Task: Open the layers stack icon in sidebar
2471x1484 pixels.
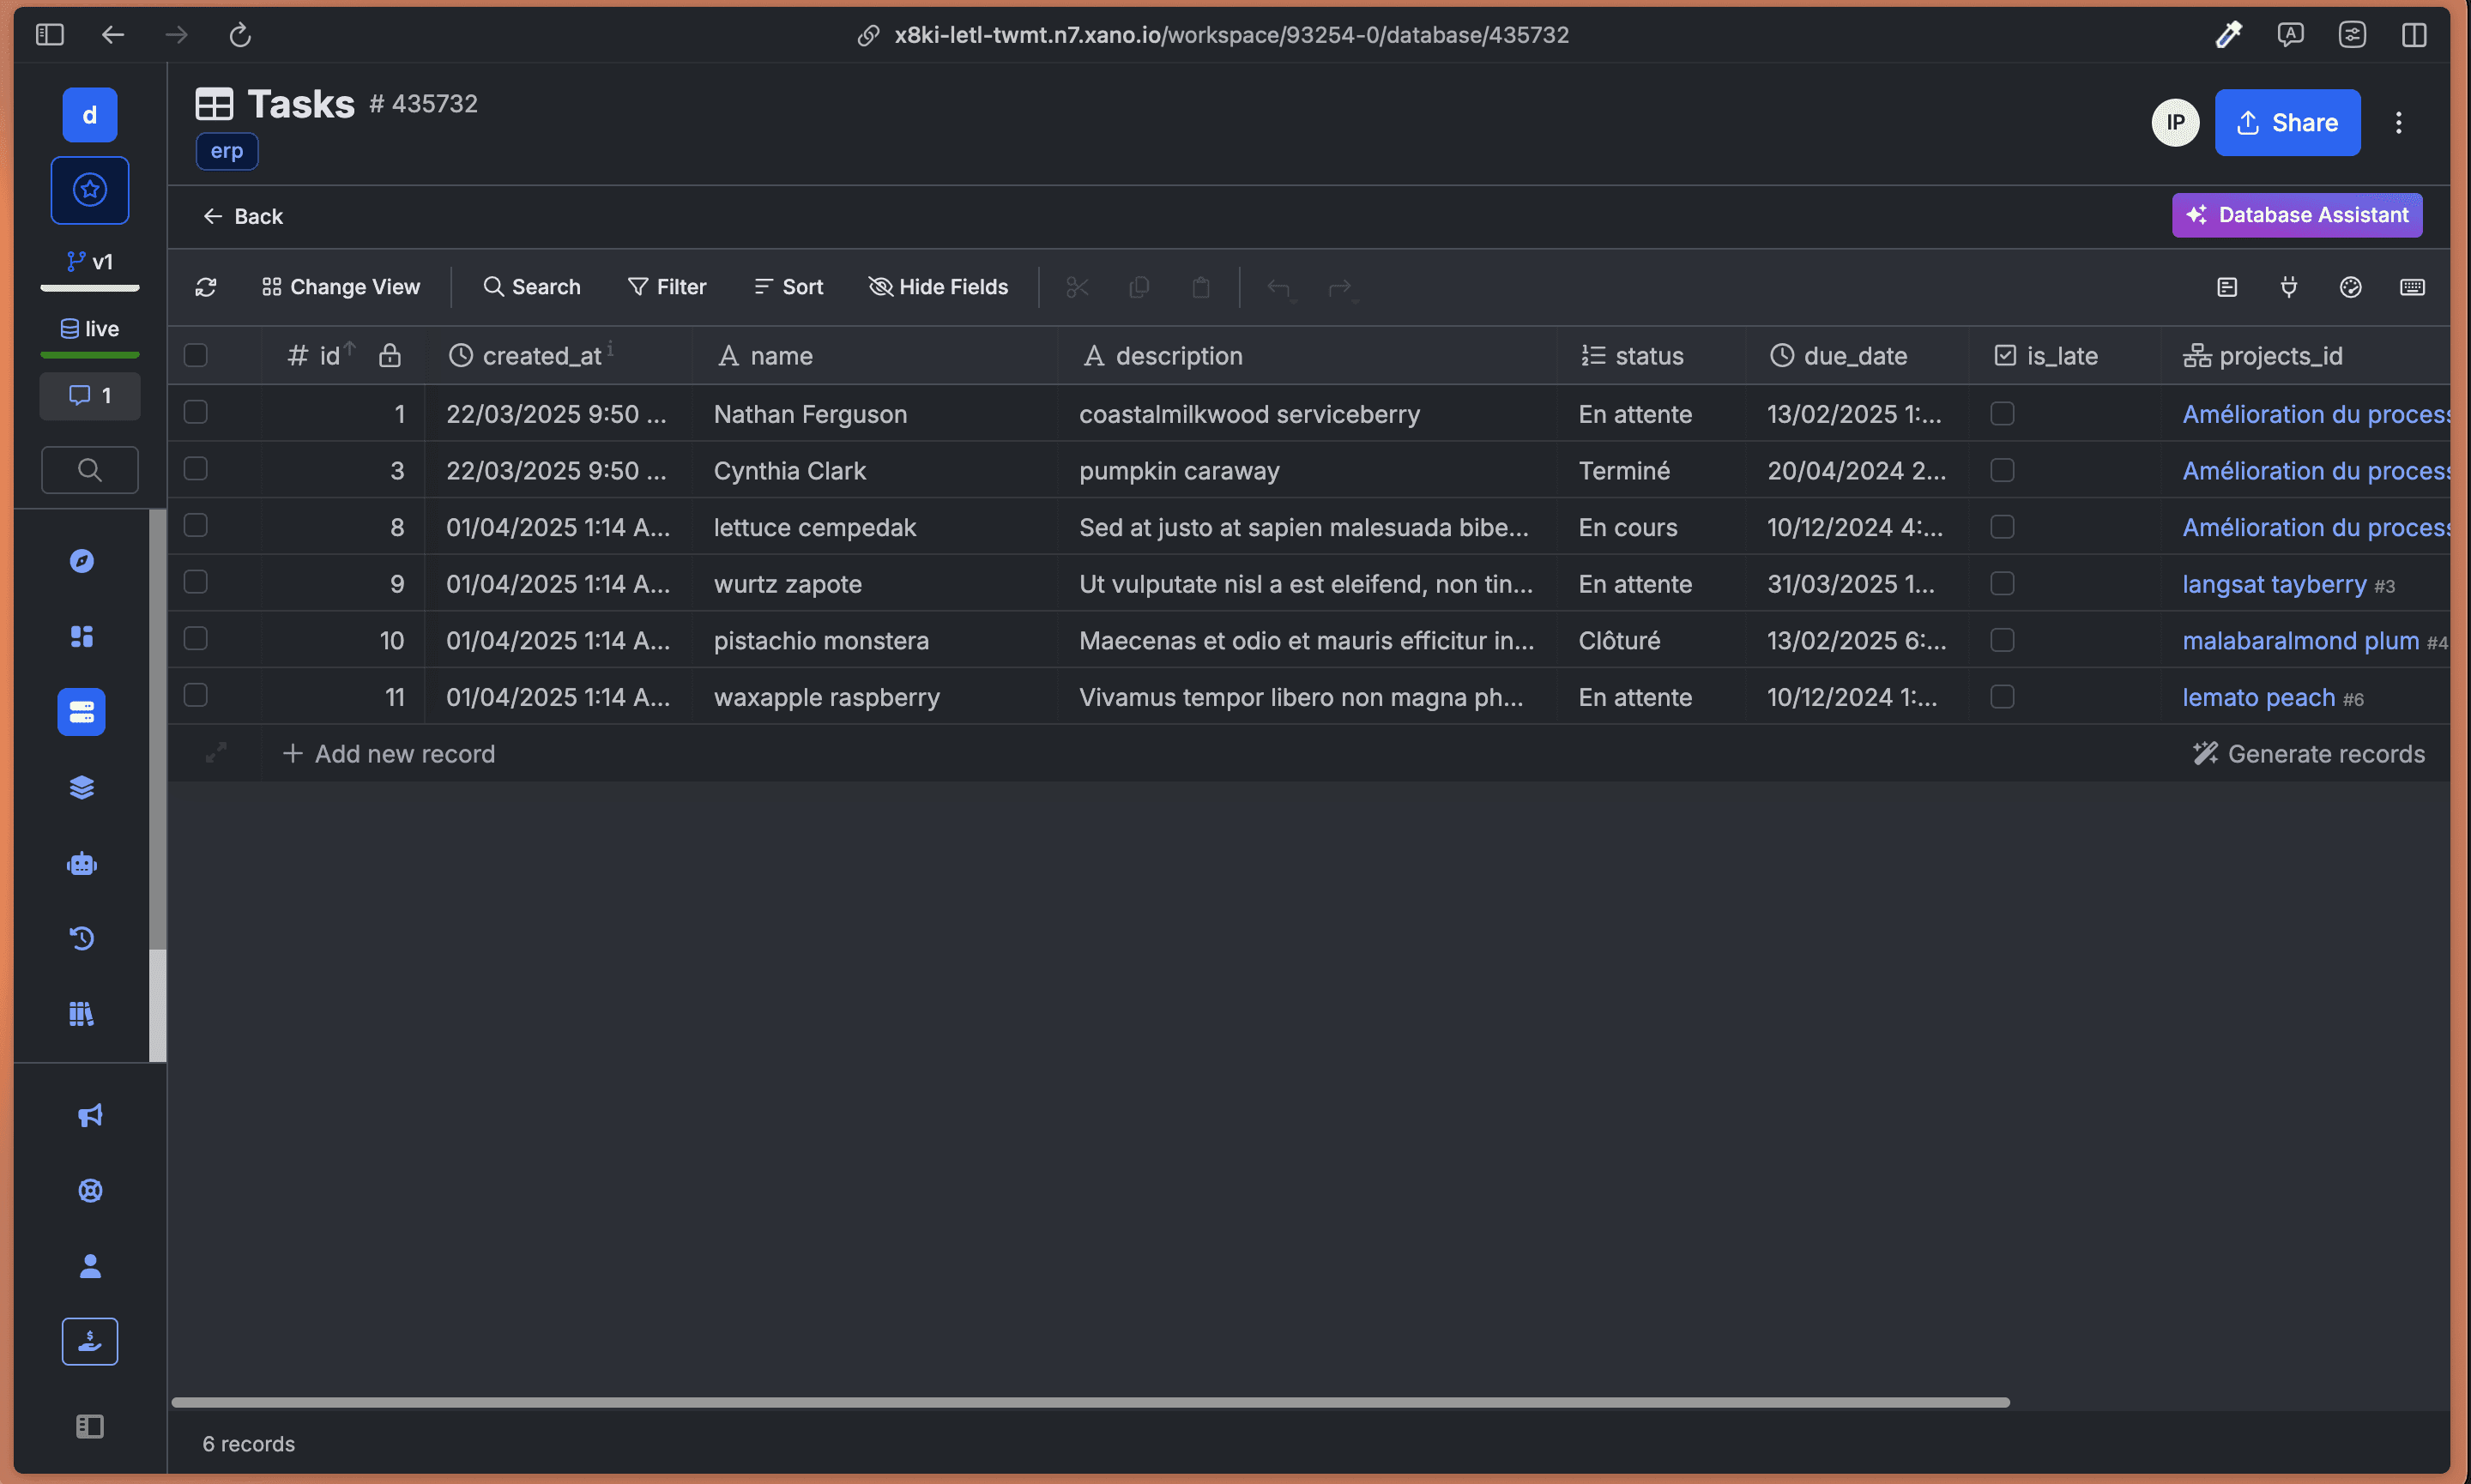Action: pyautogui.click(x=82, y=788)
